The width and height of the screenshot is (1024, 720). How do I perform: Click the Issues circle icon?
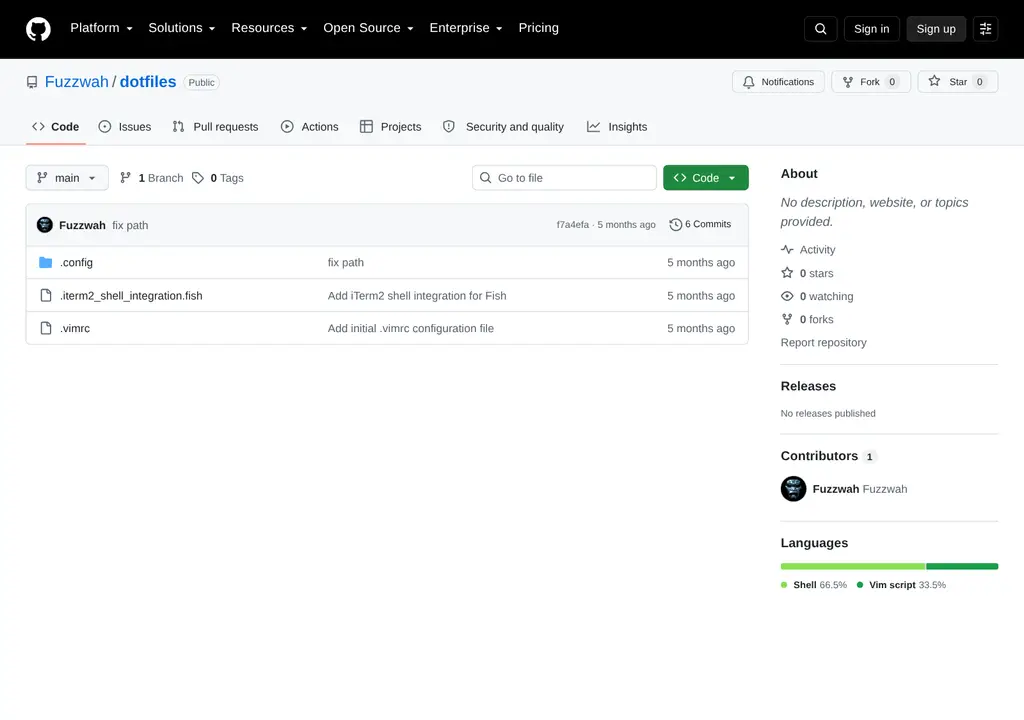[x=104, y=127]
